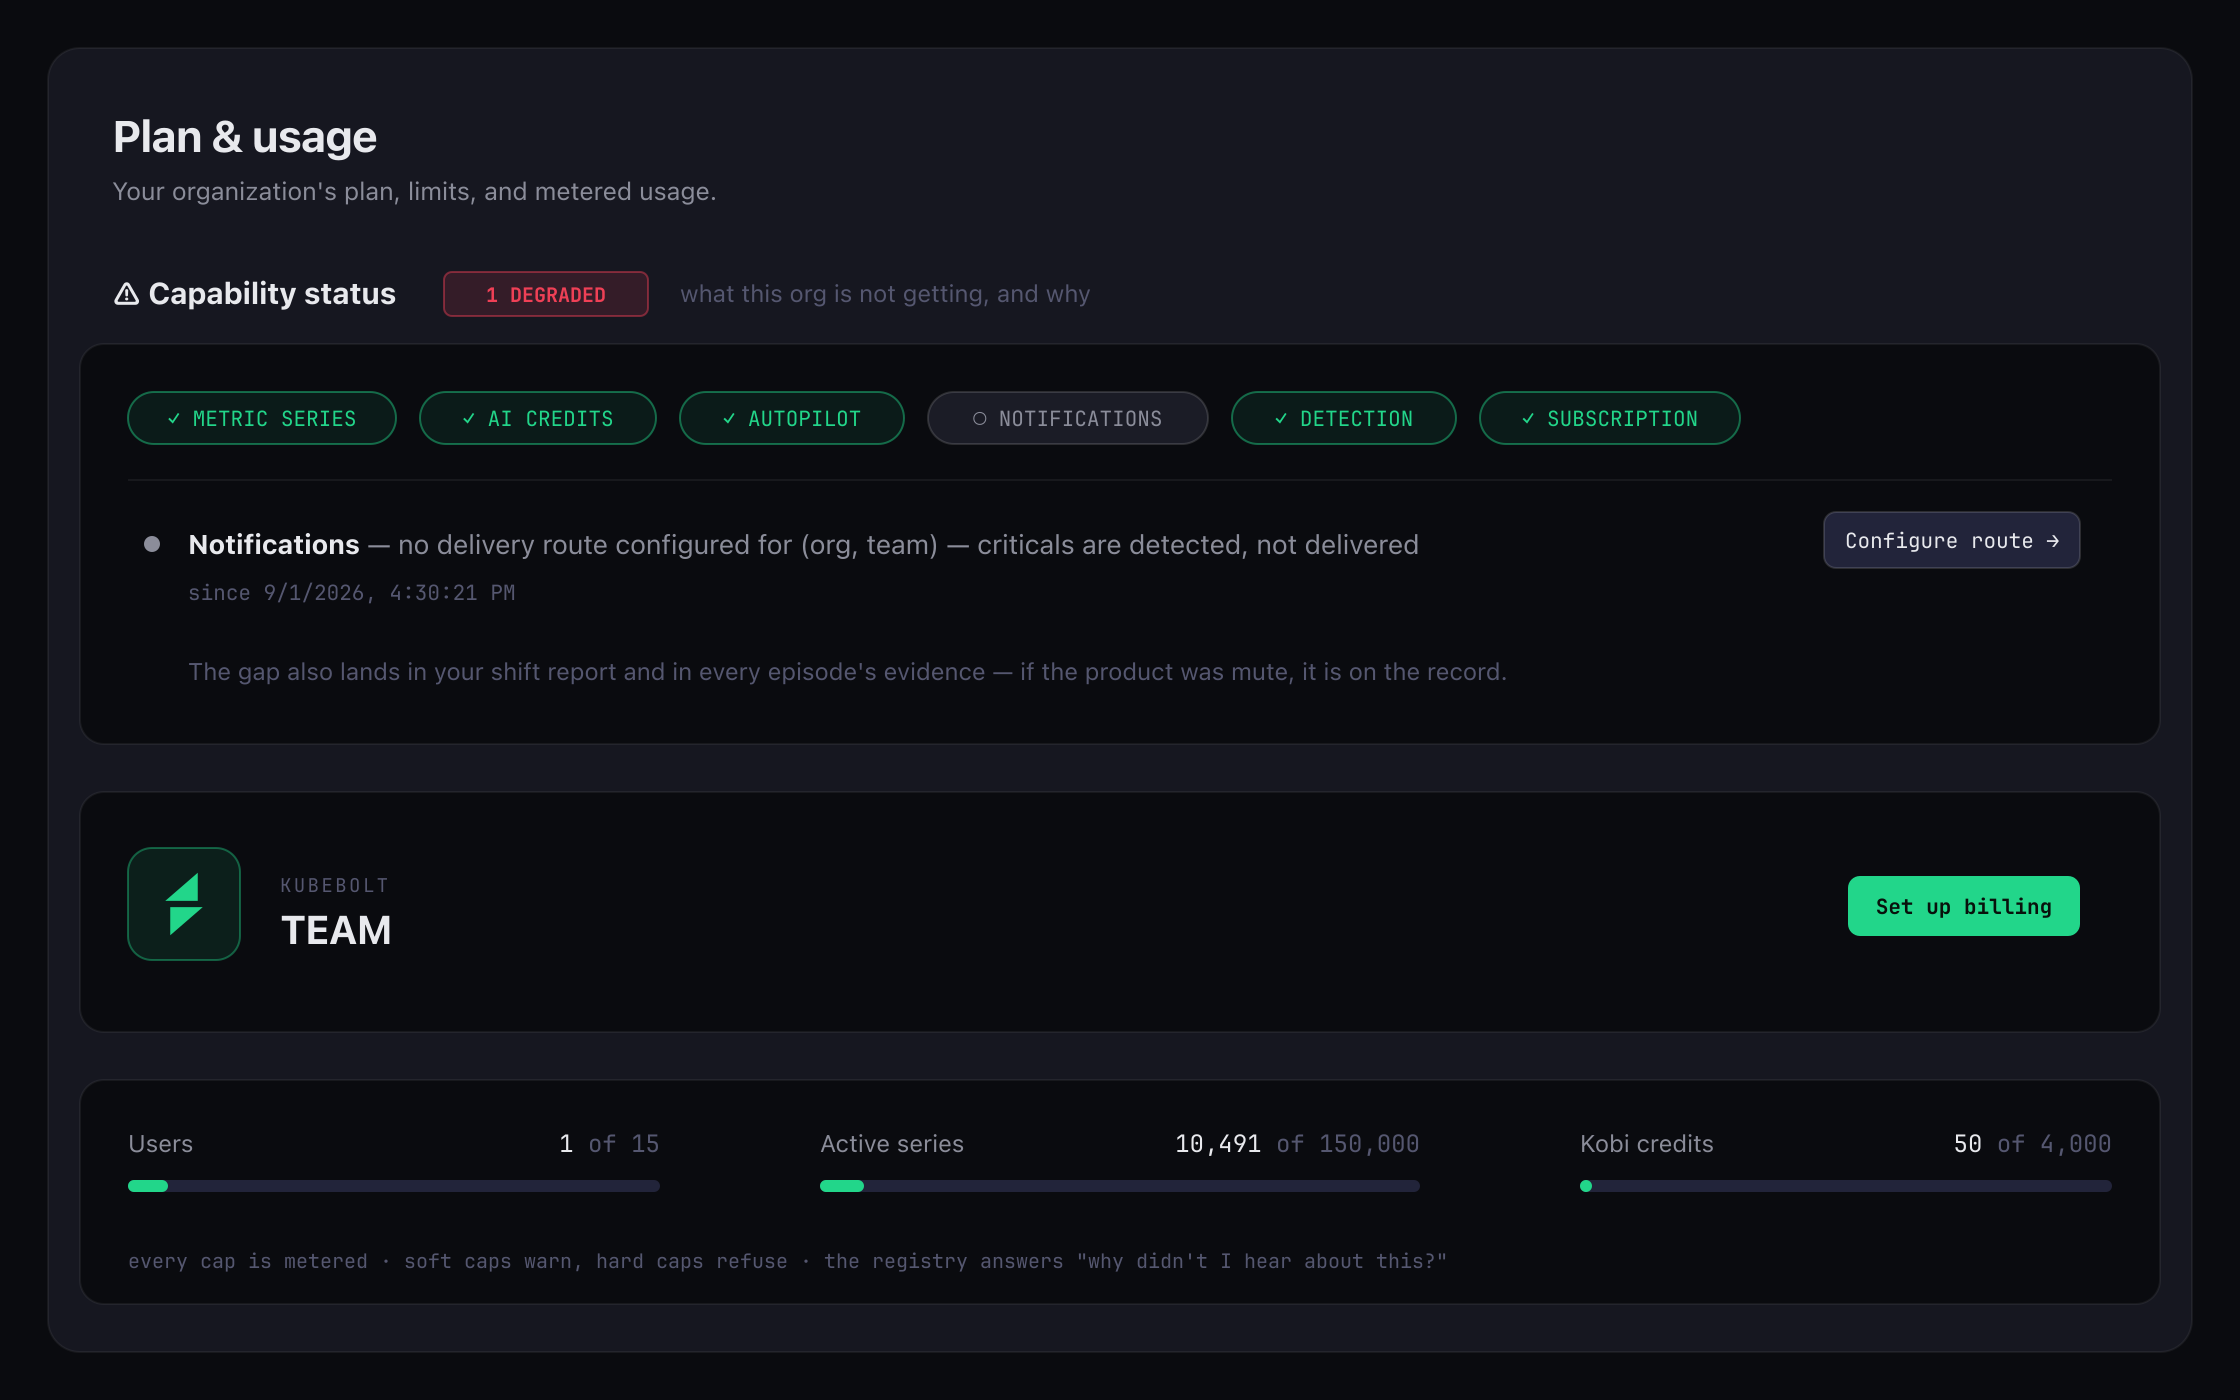Click the Users usage progress bar
This screenshot has height=1400, width=2240.
(x=394, y=1186)
